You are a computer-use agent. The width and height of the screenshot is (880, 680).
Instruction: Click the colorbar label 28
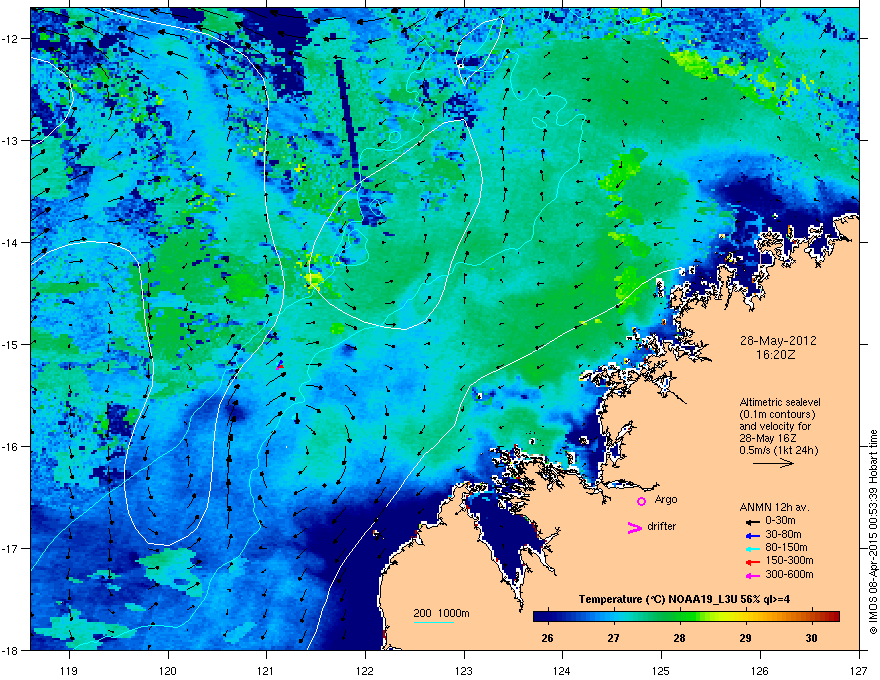pyautogui.click(x=680, y=638)
